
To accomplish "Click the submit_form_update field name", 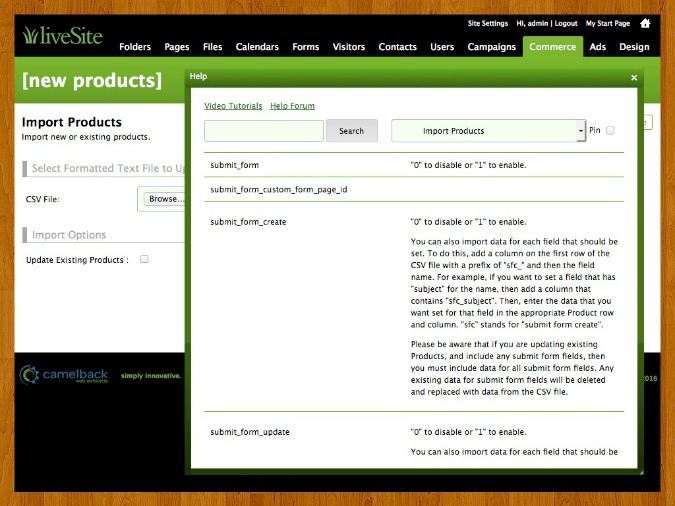I will pos(250,432).
